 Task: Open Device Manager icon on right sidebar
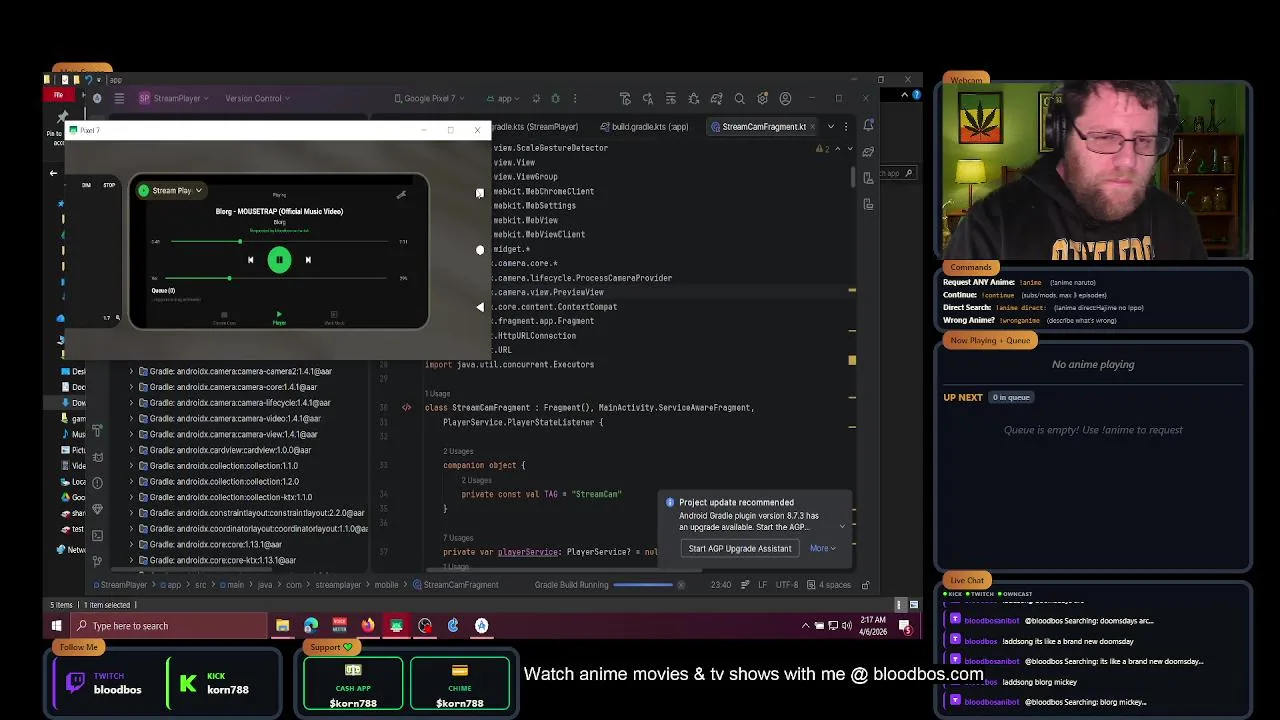[x=868, y=178]
